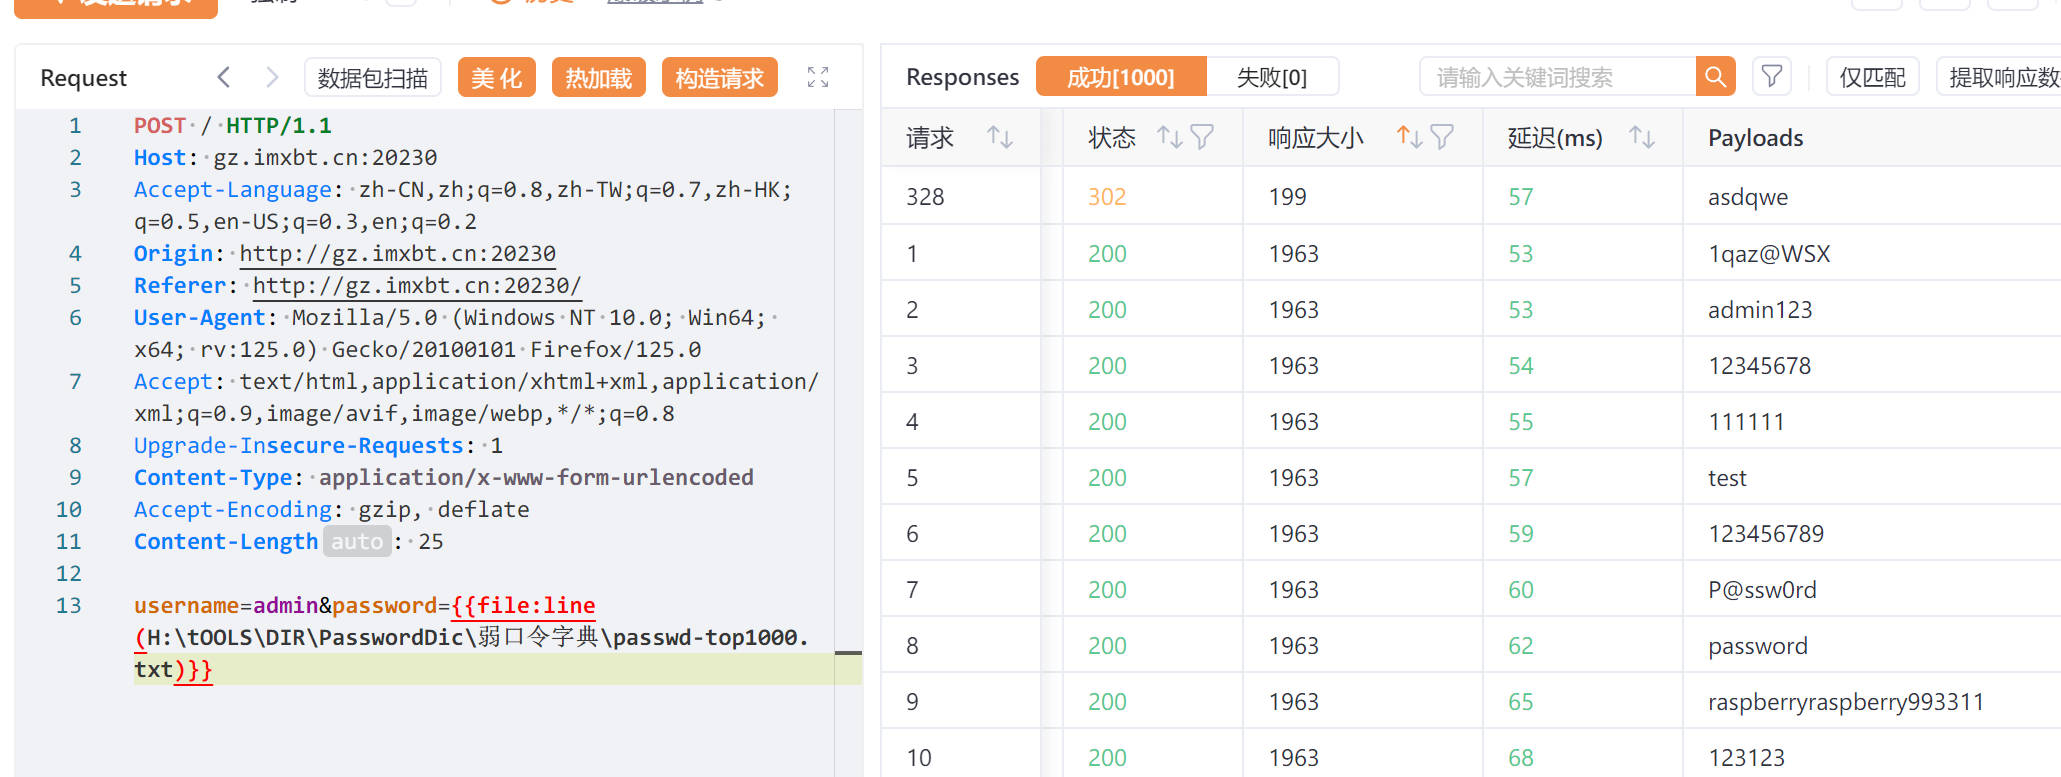Click the 仅匹配 button
Image resolution: width=2061 pixels, height=777 pixels.
coord(1872,77)
